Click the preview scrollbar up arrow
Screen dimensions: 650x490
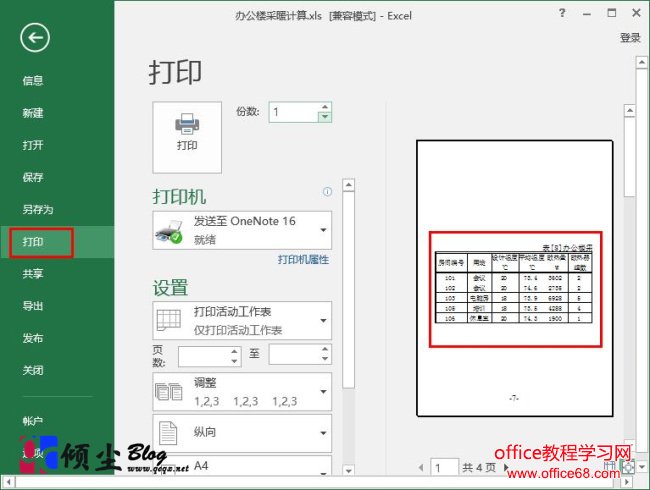point(630,111)
